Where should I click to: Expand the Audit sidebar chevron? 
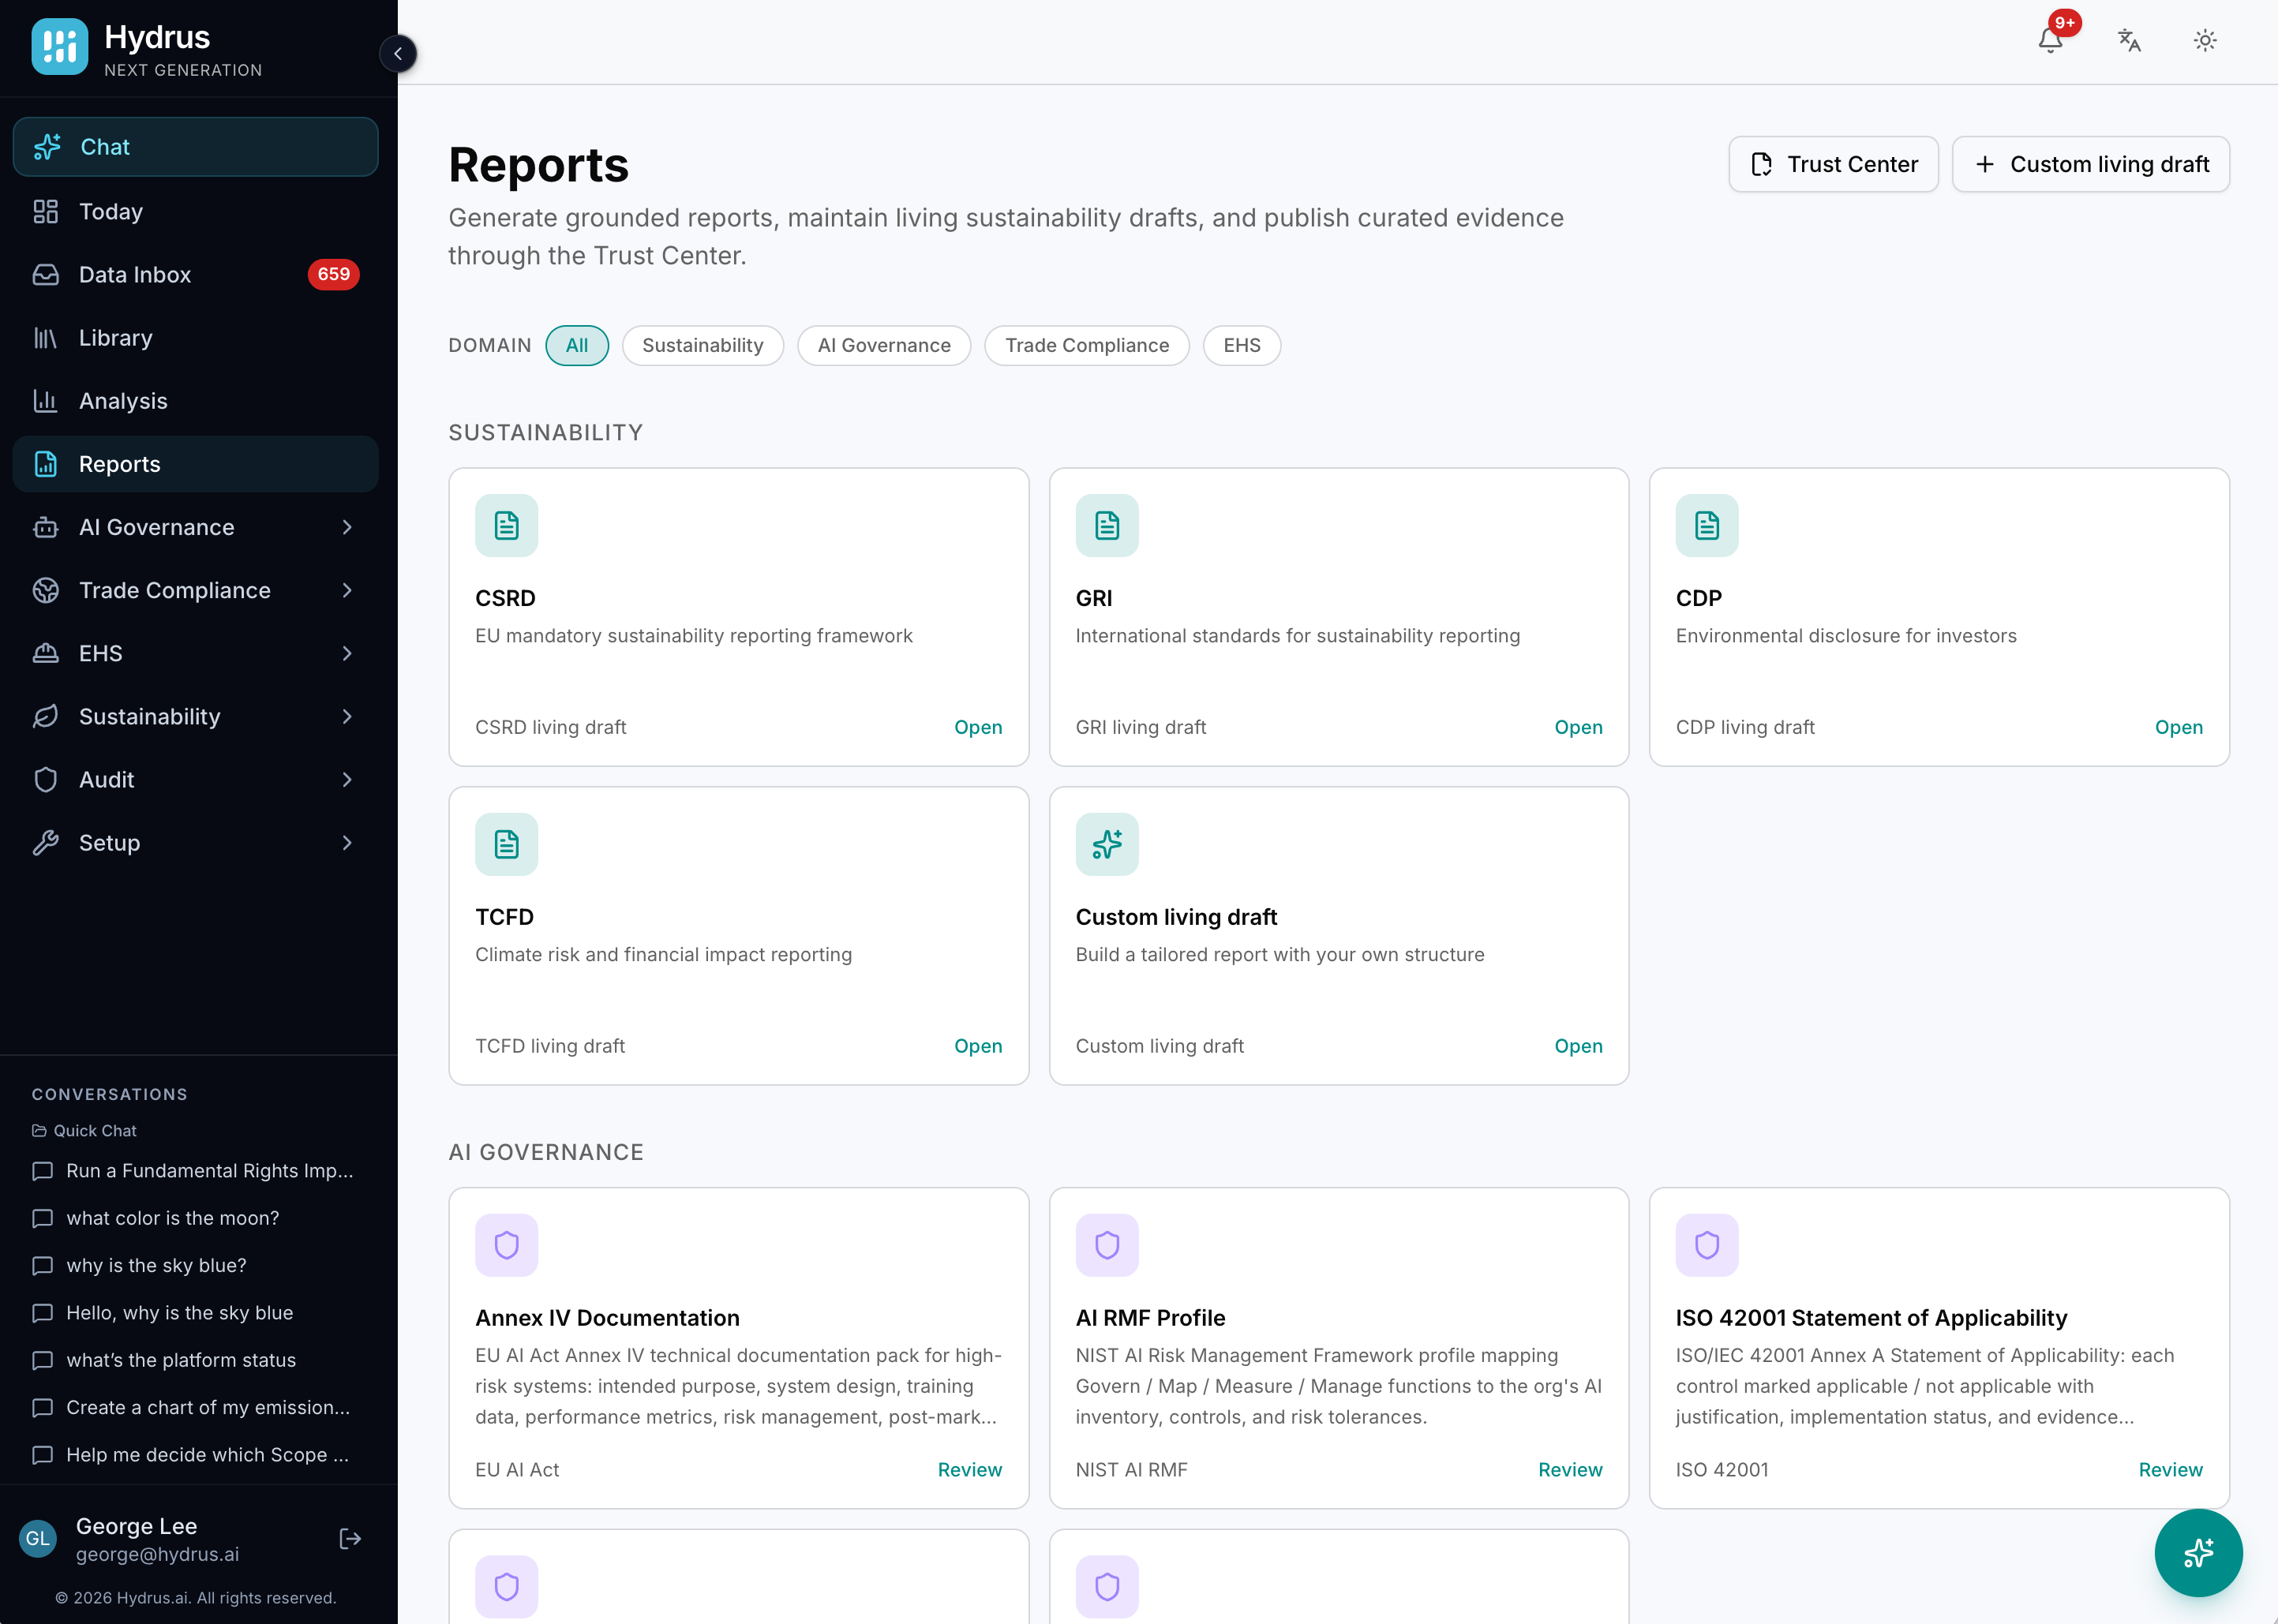point(347,779)
